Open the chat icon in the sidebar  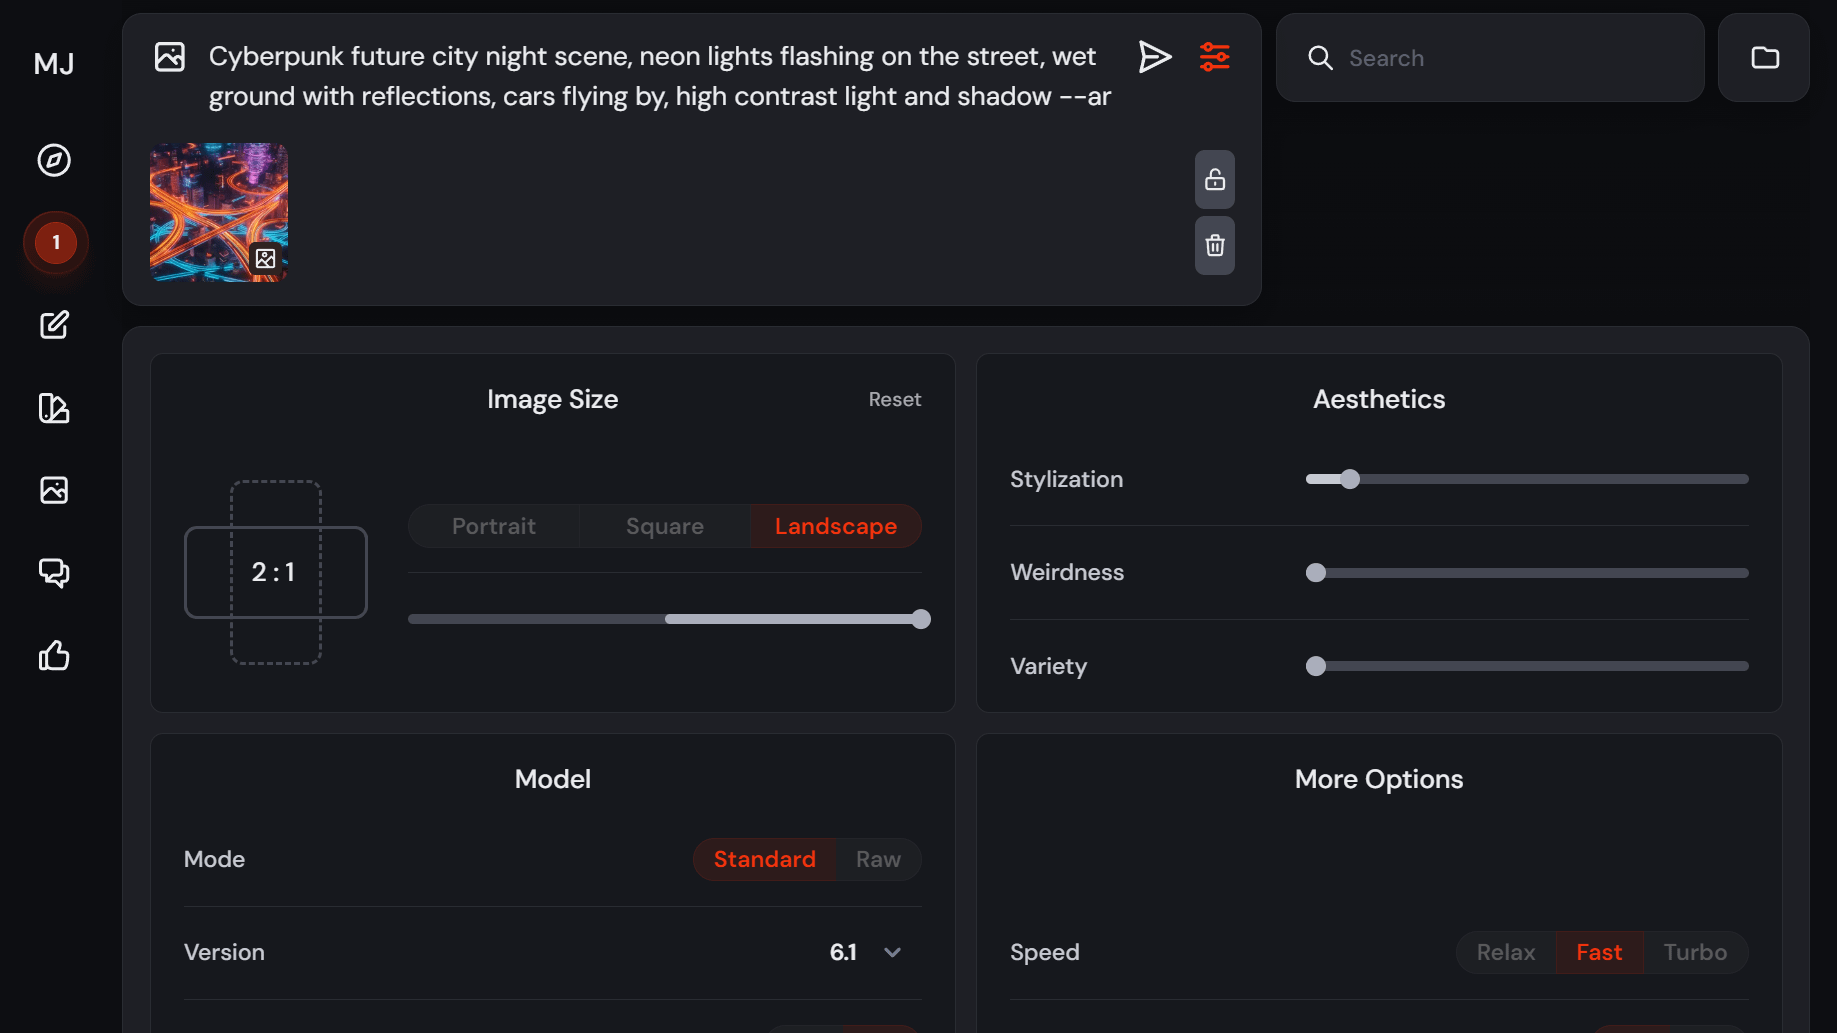[x=55, y=573]
